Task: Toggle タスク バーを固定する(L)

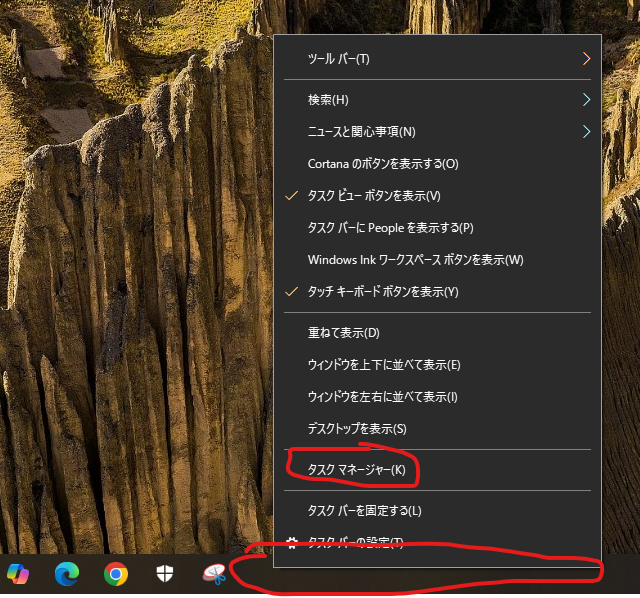Action: point(437,511)
